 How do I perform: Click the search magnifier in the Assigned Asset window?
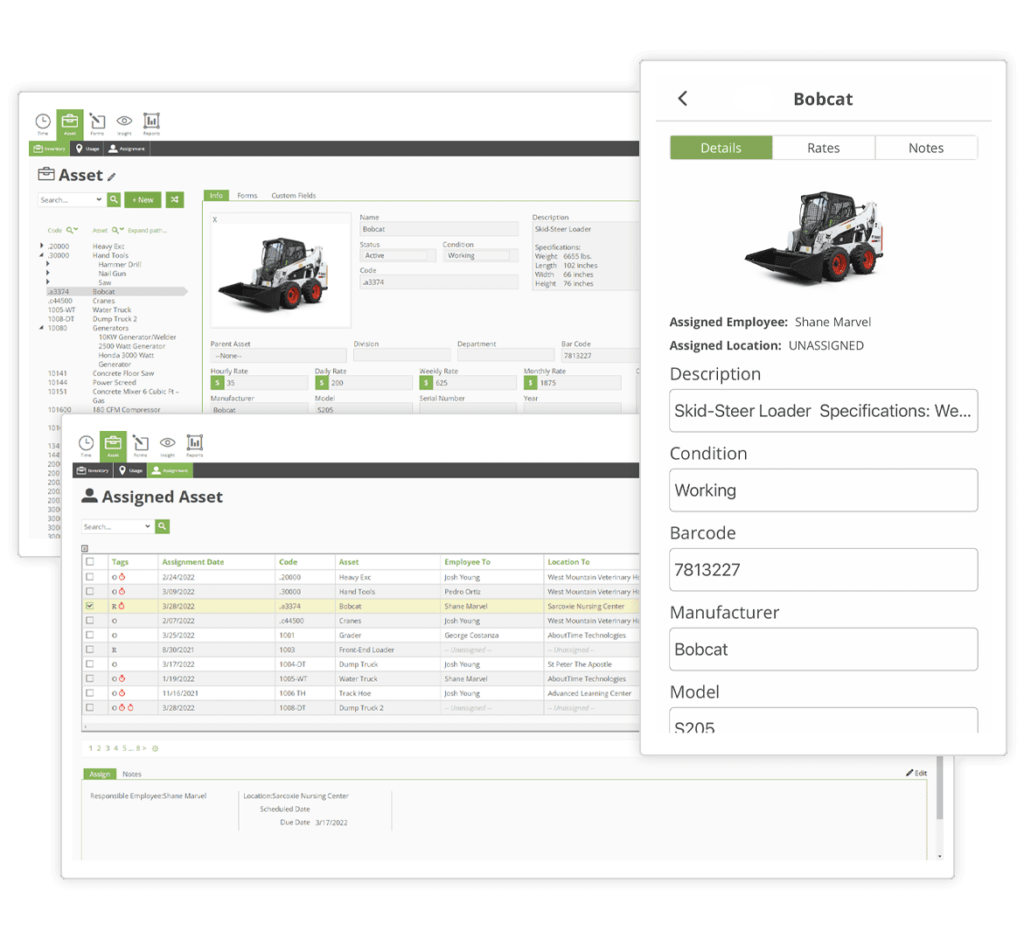[162, 526]
